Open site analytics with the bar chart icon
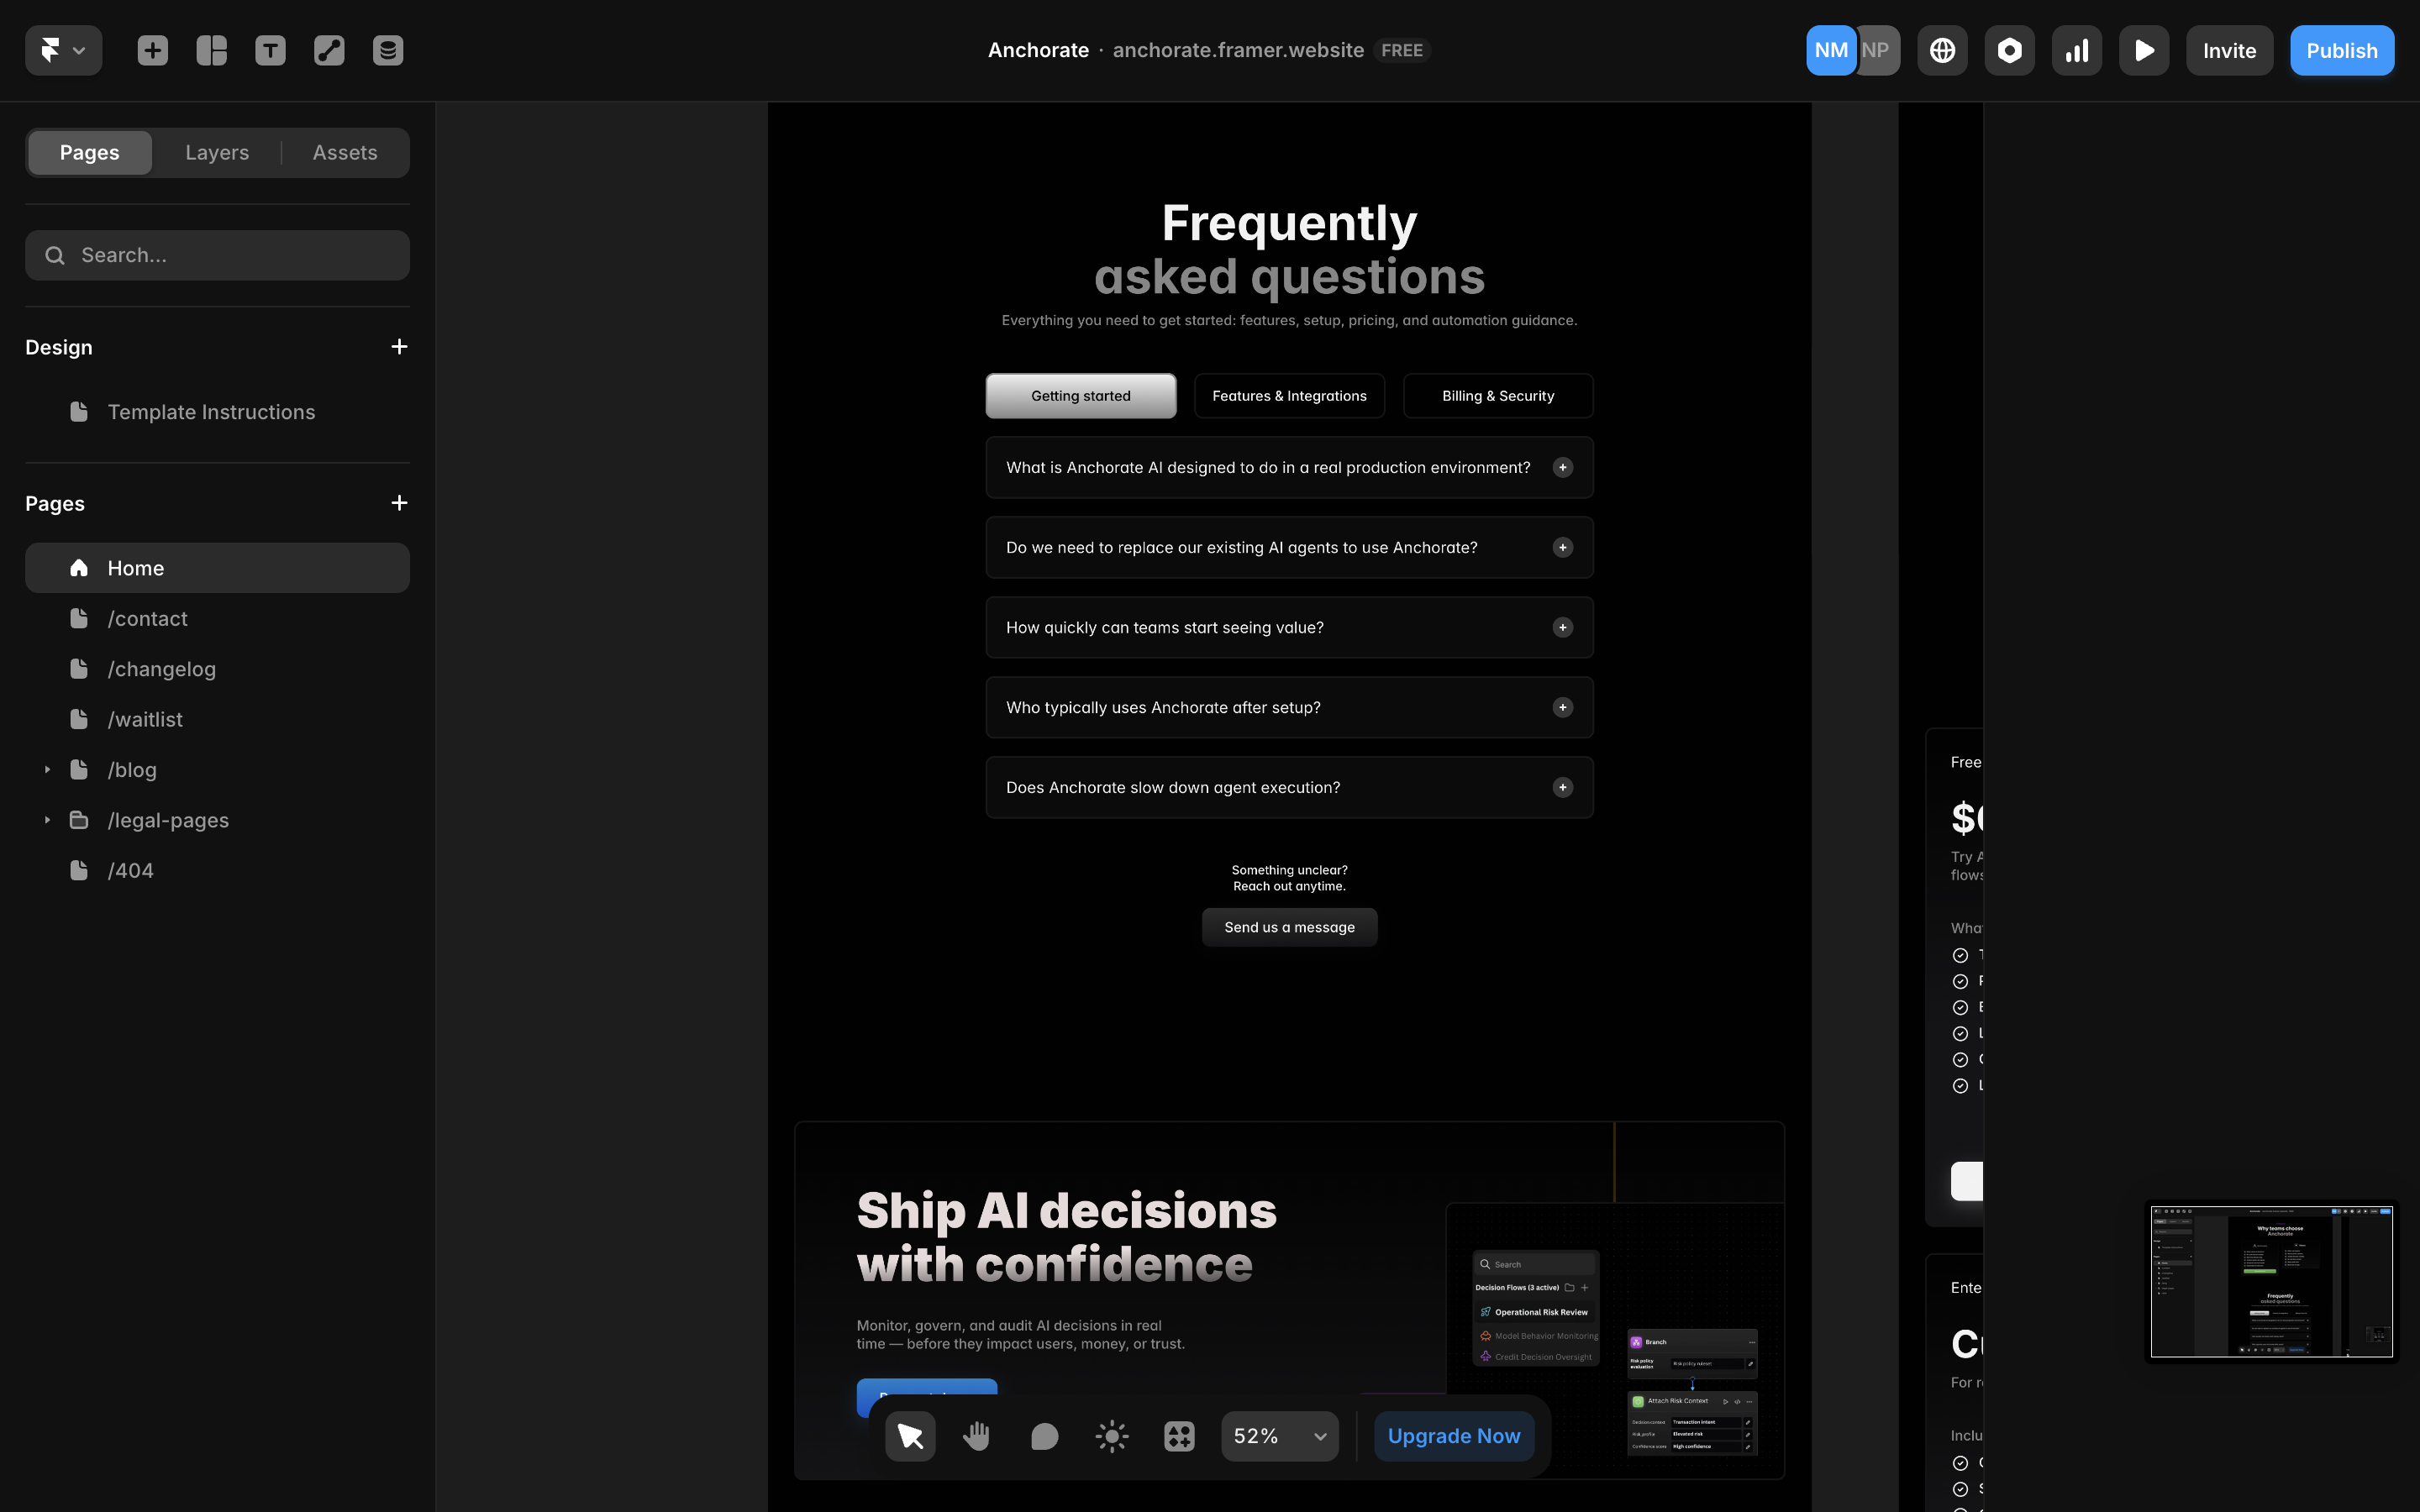2420x1512 pixels. click(x=2076, y=49)
